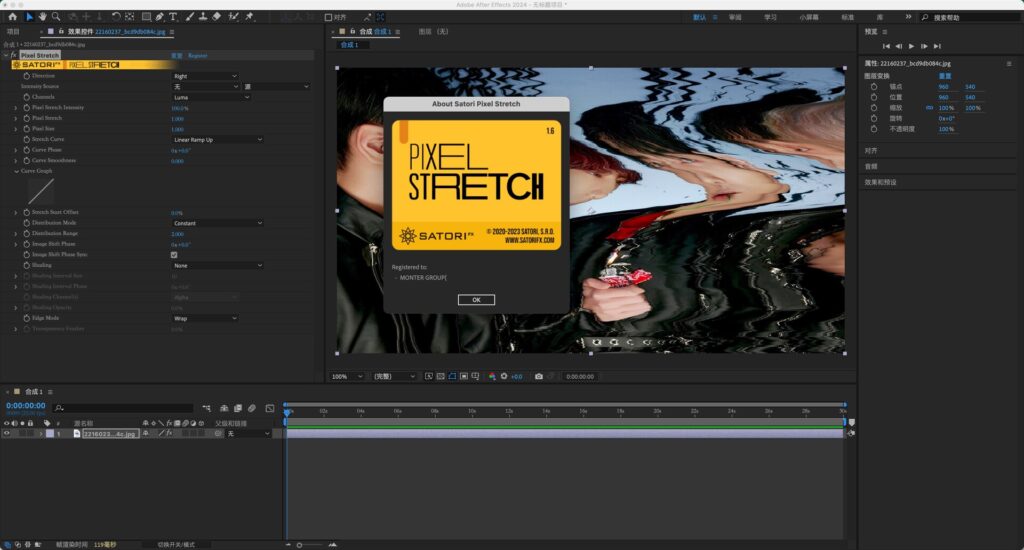Viewport: 1024px width, 550px height.
Task: Click OK in About Satori Pixel Stretch dialog
Action: pyautogui.click(x=476, y=300)
